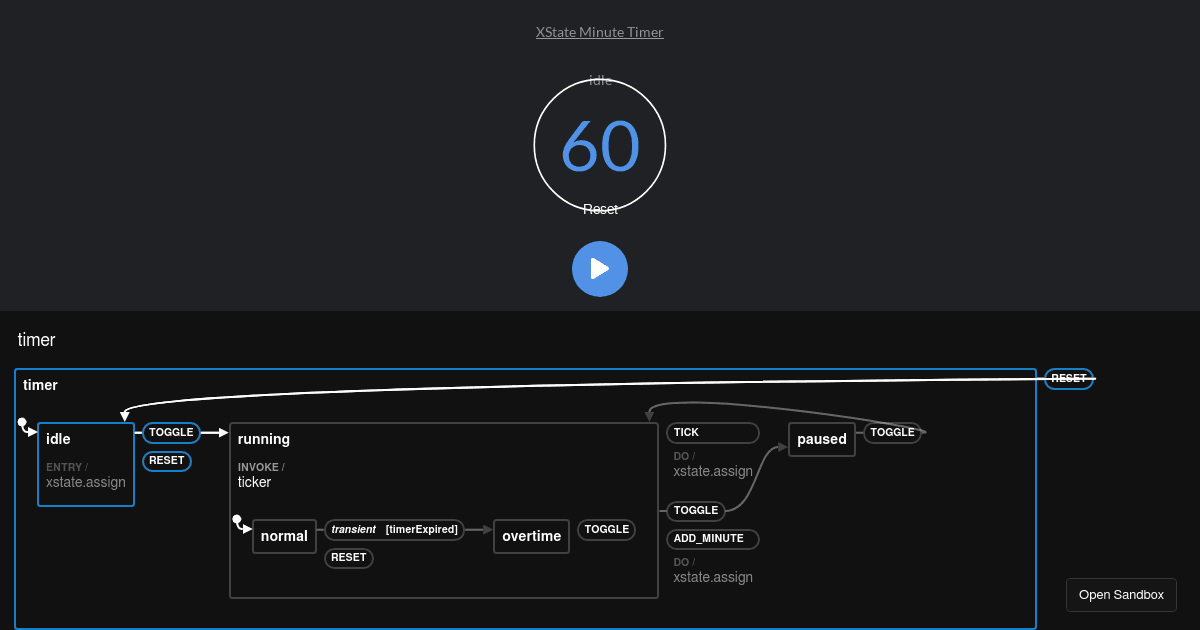1200x630 pixels.
Task: Trigger the TOGGLE event leading to paused
Action: (696, 510)
